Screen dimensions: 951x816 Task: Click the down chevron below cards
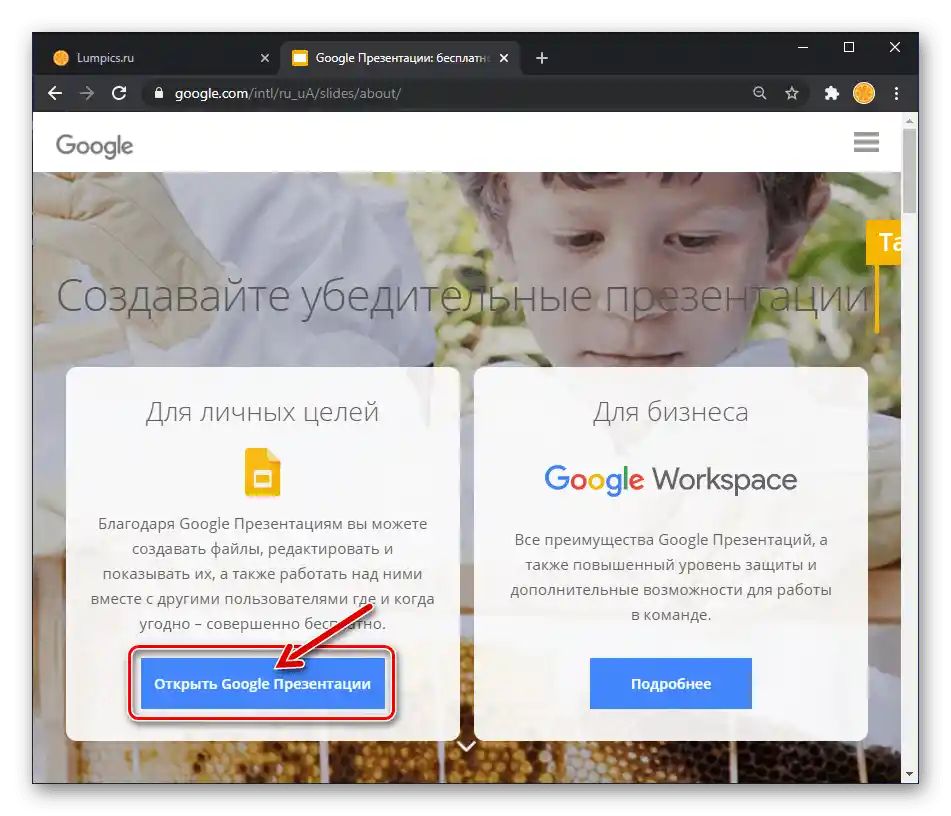pyautogui.click(x=466, y=746)
